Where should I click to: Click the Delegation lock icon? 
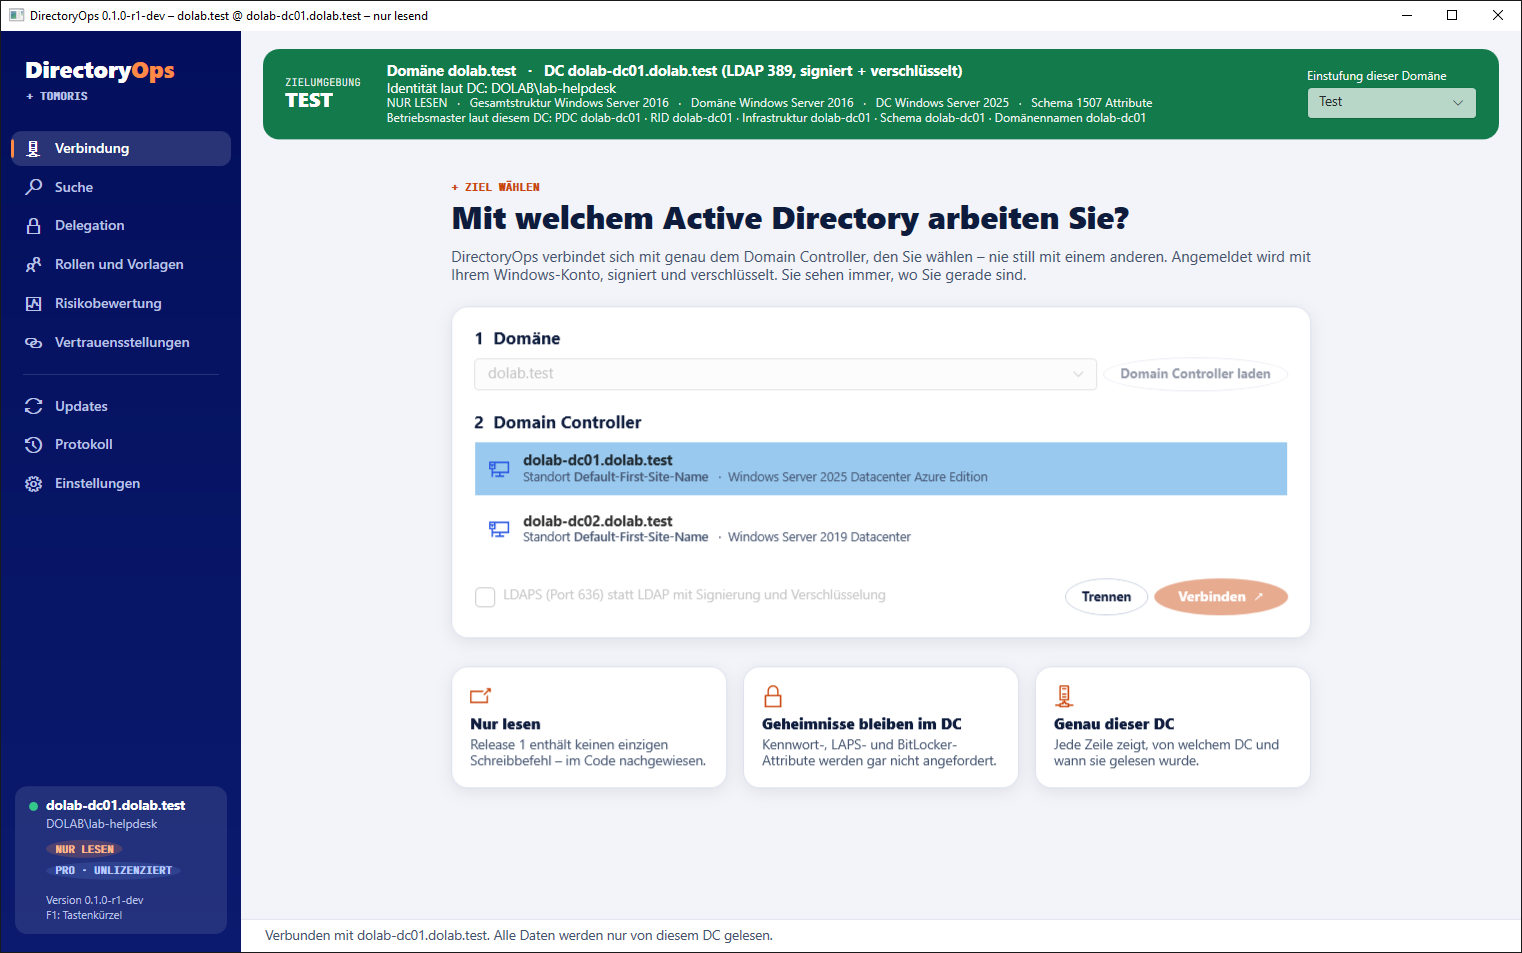(x=33, y=226)
